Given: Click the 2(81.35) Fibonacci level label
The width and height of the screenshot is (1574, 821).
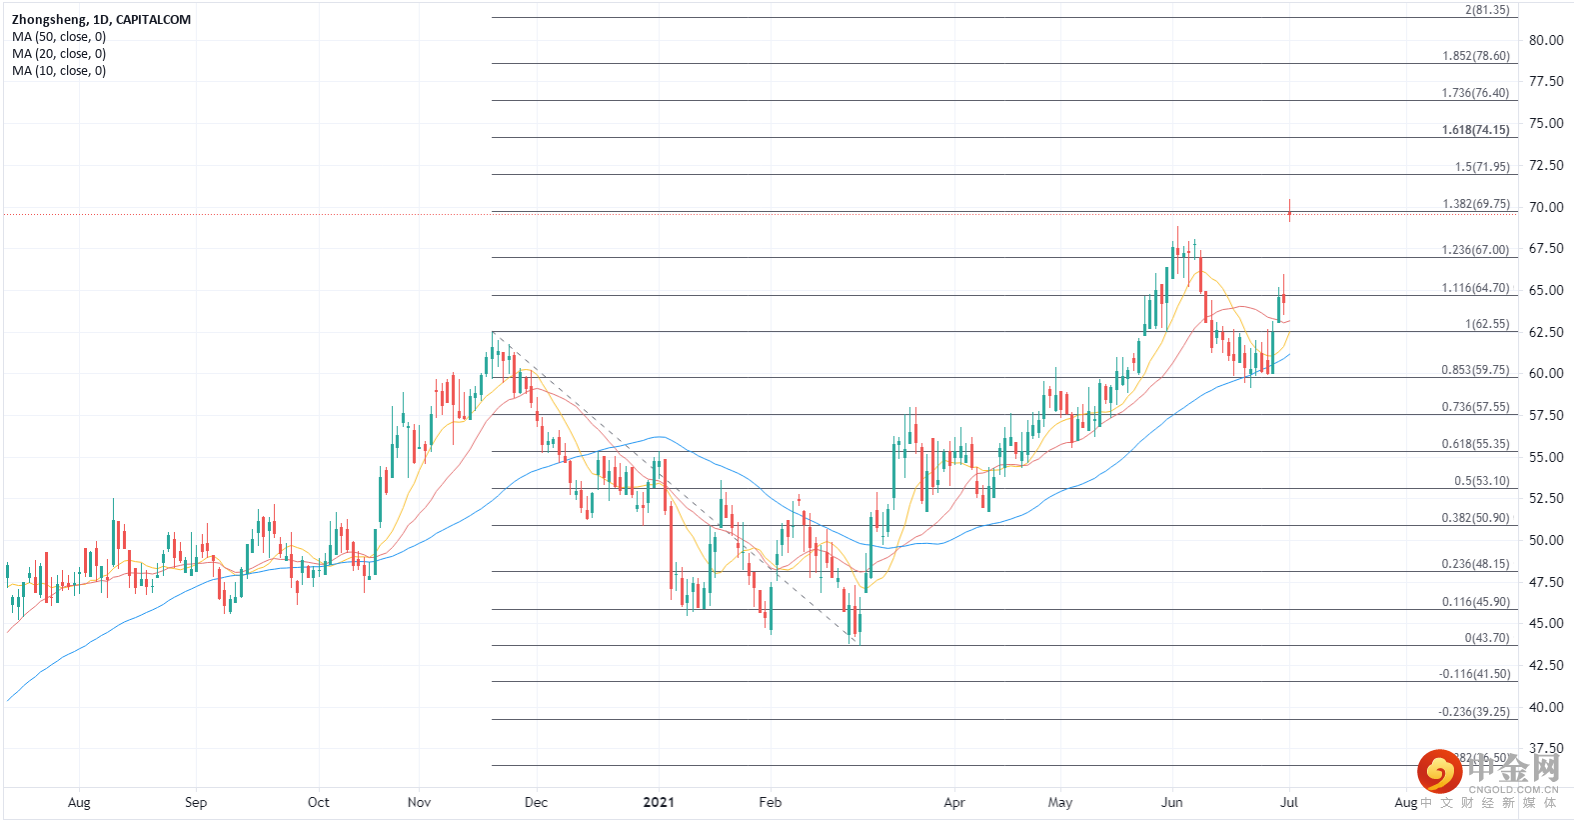Looking at the screenshot, I should click(x=1487, y=10).
